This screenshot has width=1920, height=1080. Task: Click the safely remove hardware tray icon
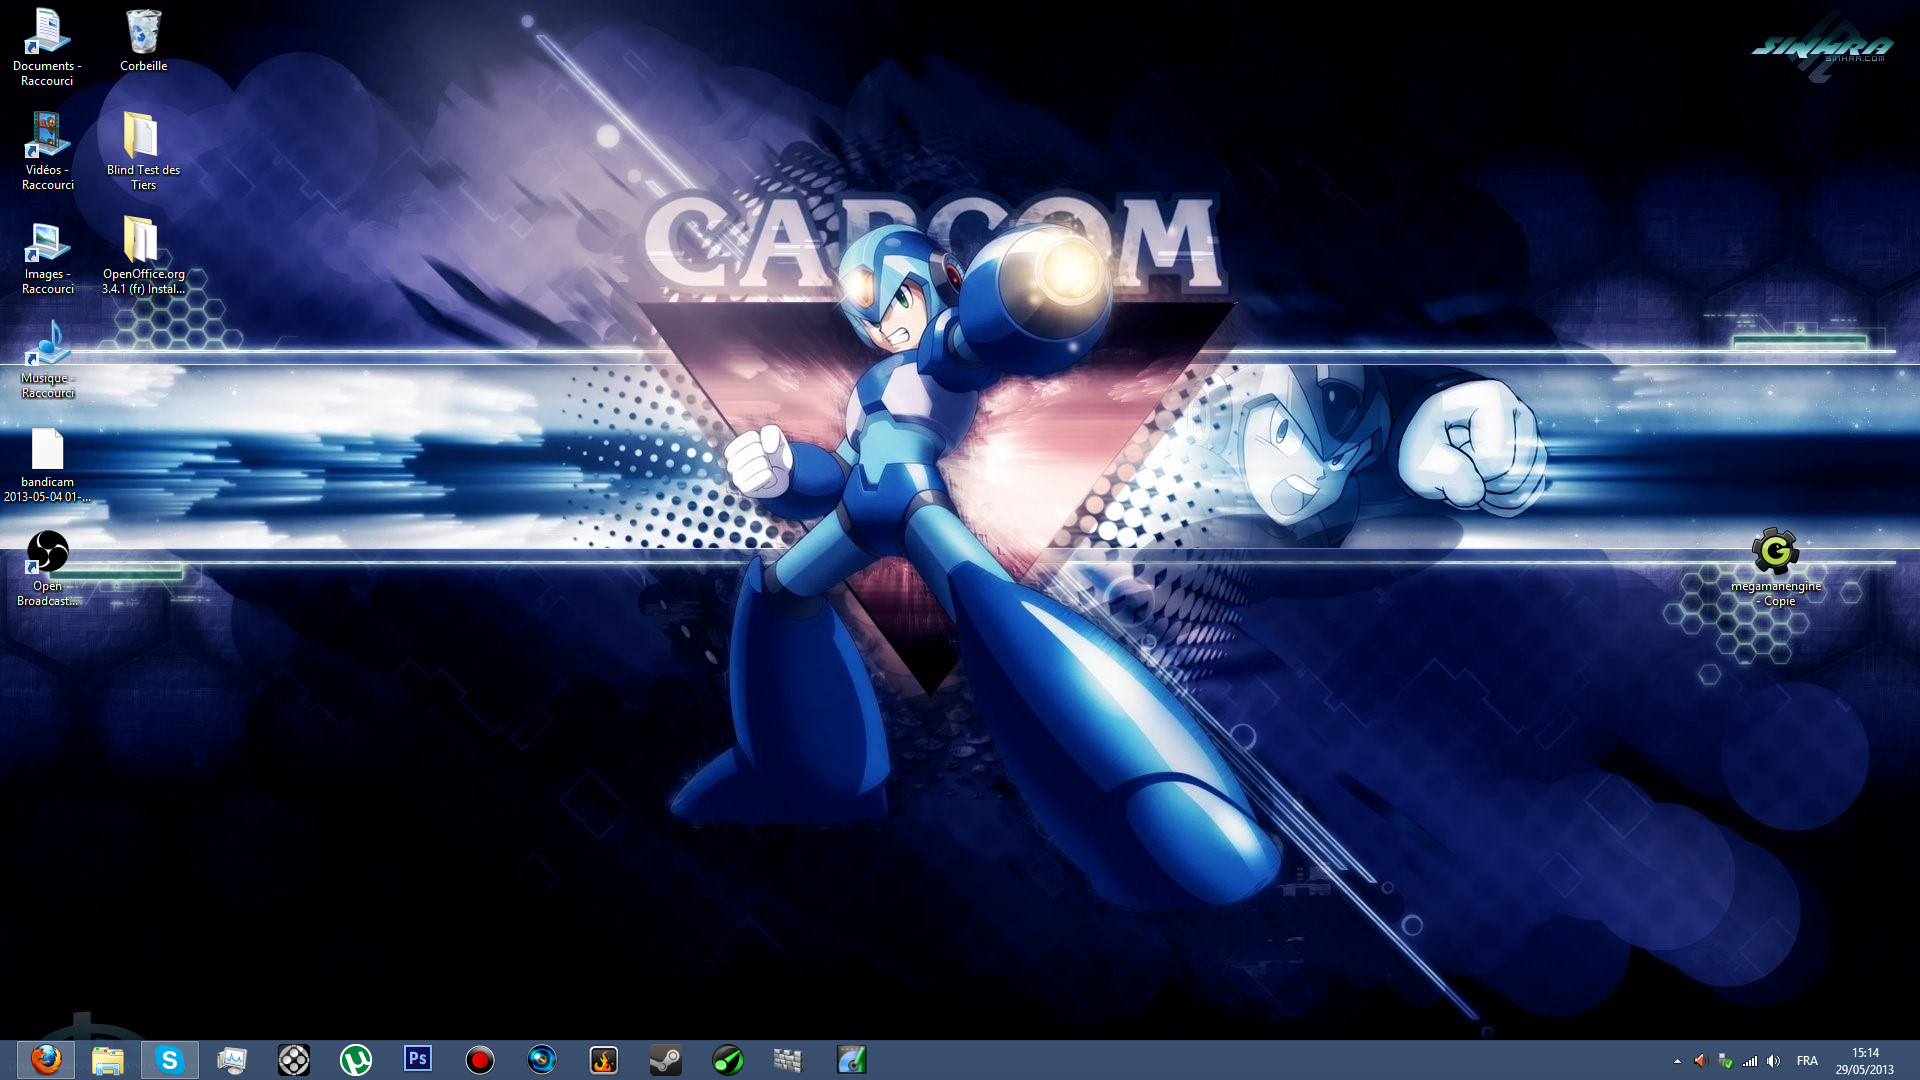point(1725,1061)
